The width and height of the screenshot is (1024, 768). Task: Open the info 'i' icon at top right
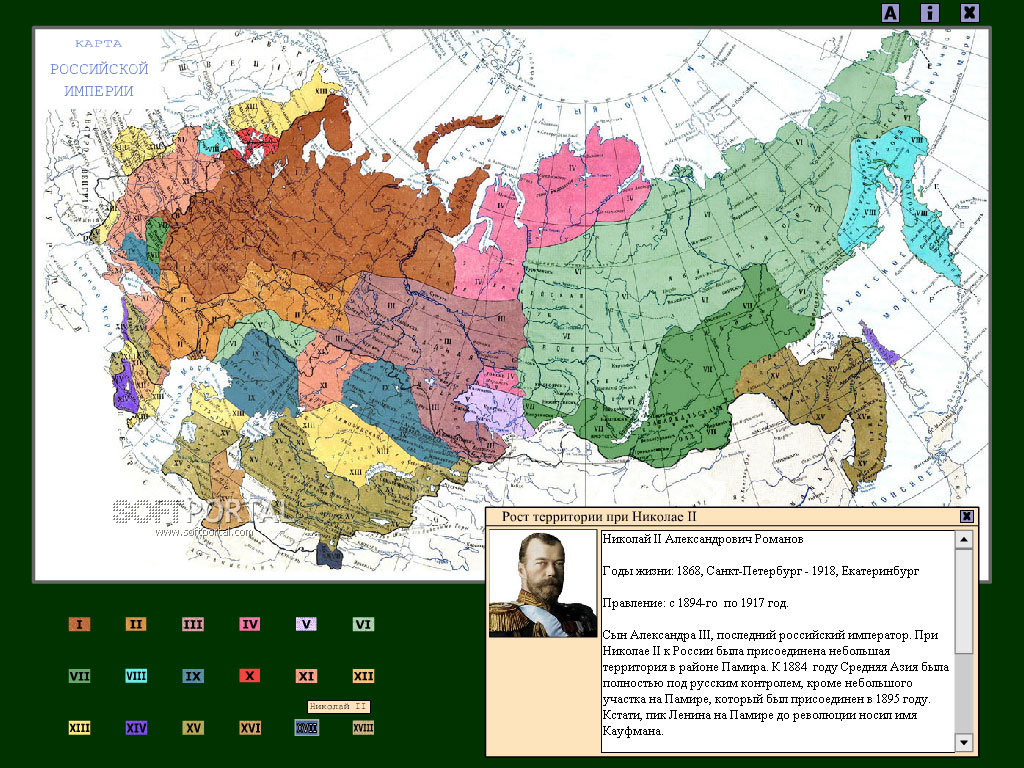[930, 13]
